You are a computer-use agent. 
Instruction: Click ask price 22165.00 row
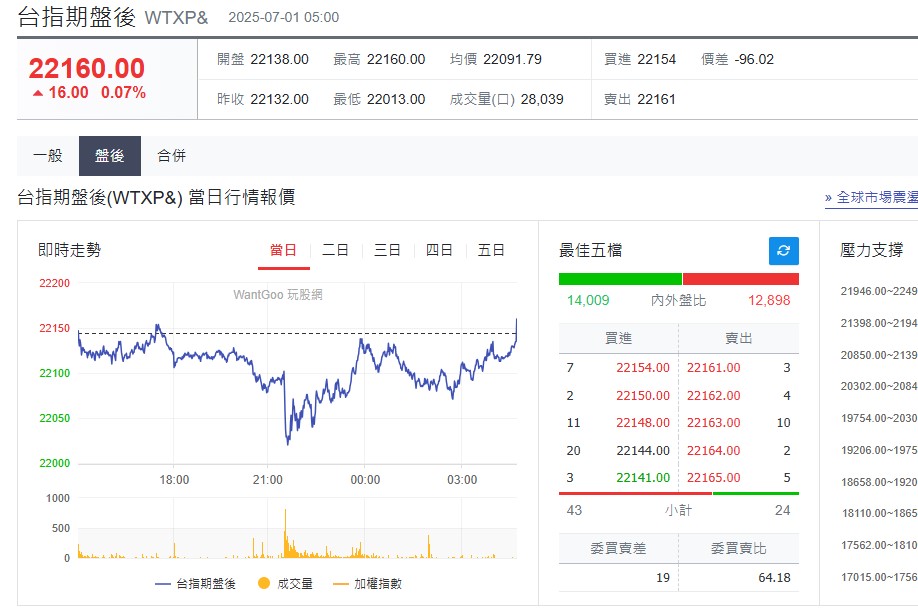click(x=713, y=478)
